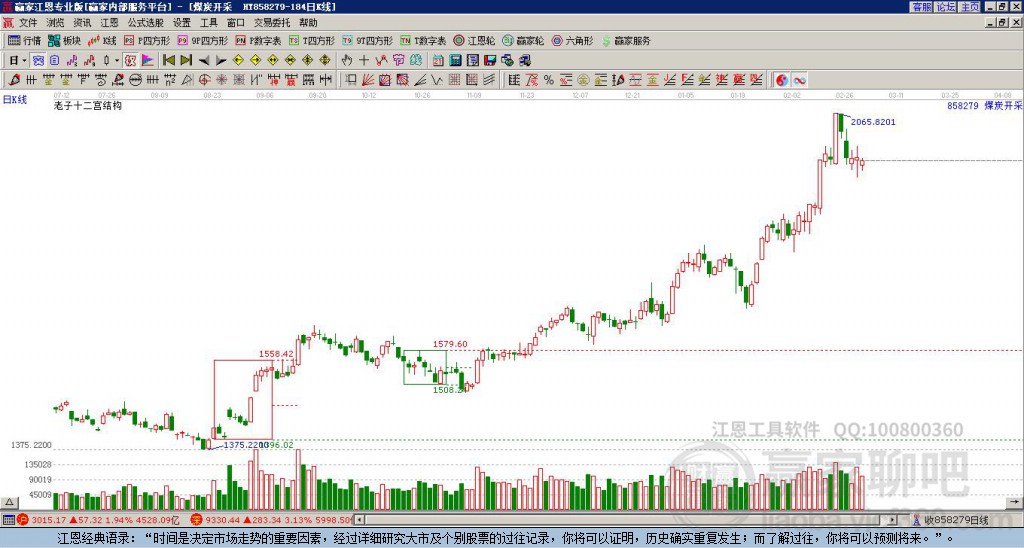Open the 浏览 menu
The width and height of the screenshot is (1024, 548).
click(x=55, y=23)
